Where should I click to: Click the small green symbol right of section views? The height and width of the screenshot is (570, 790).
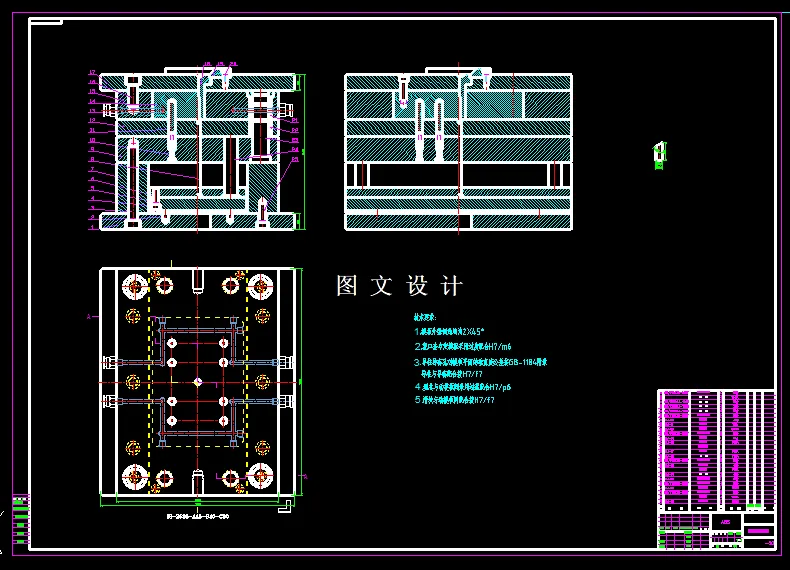pyautogui.click(x=660, y=155)
